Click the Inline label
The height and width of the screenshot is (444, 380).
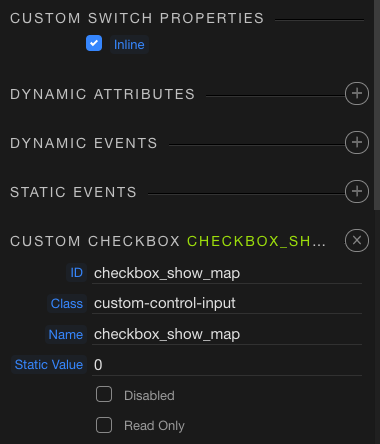pyautogui.click(x=129, y=44)
